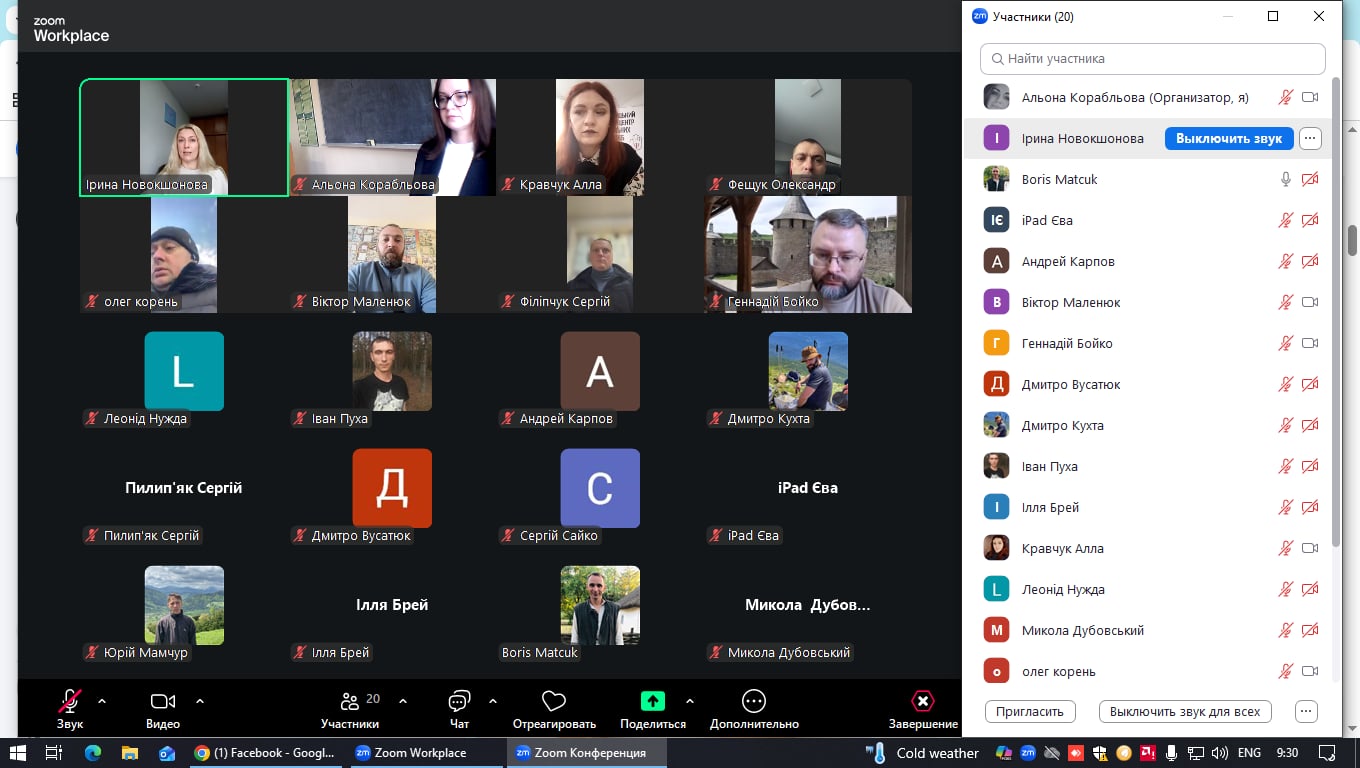Toggle the Звук microphone mute button
The image size is (1360, 768).
tap(70, 701)
